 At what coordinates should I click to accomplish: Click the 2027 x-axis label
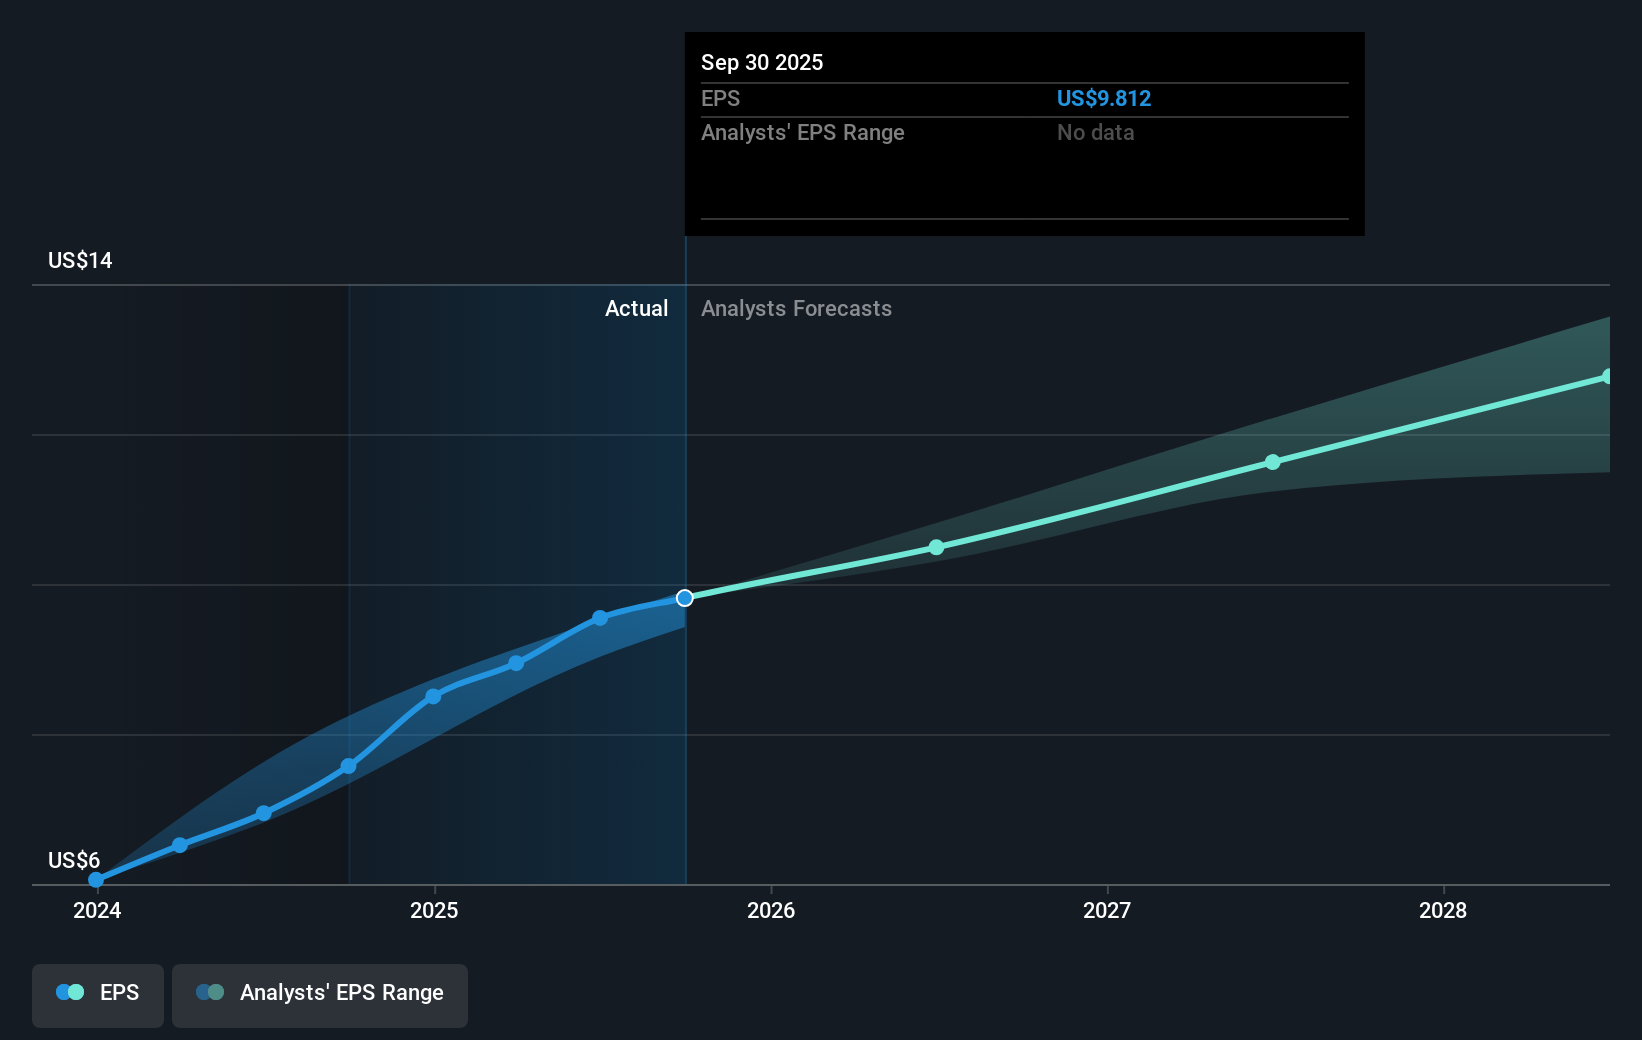pos(1107,910)
